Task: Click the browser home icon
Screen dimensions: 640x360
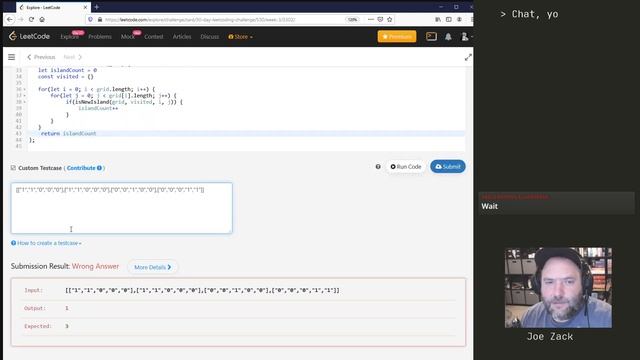Action: tap(42, 19)
